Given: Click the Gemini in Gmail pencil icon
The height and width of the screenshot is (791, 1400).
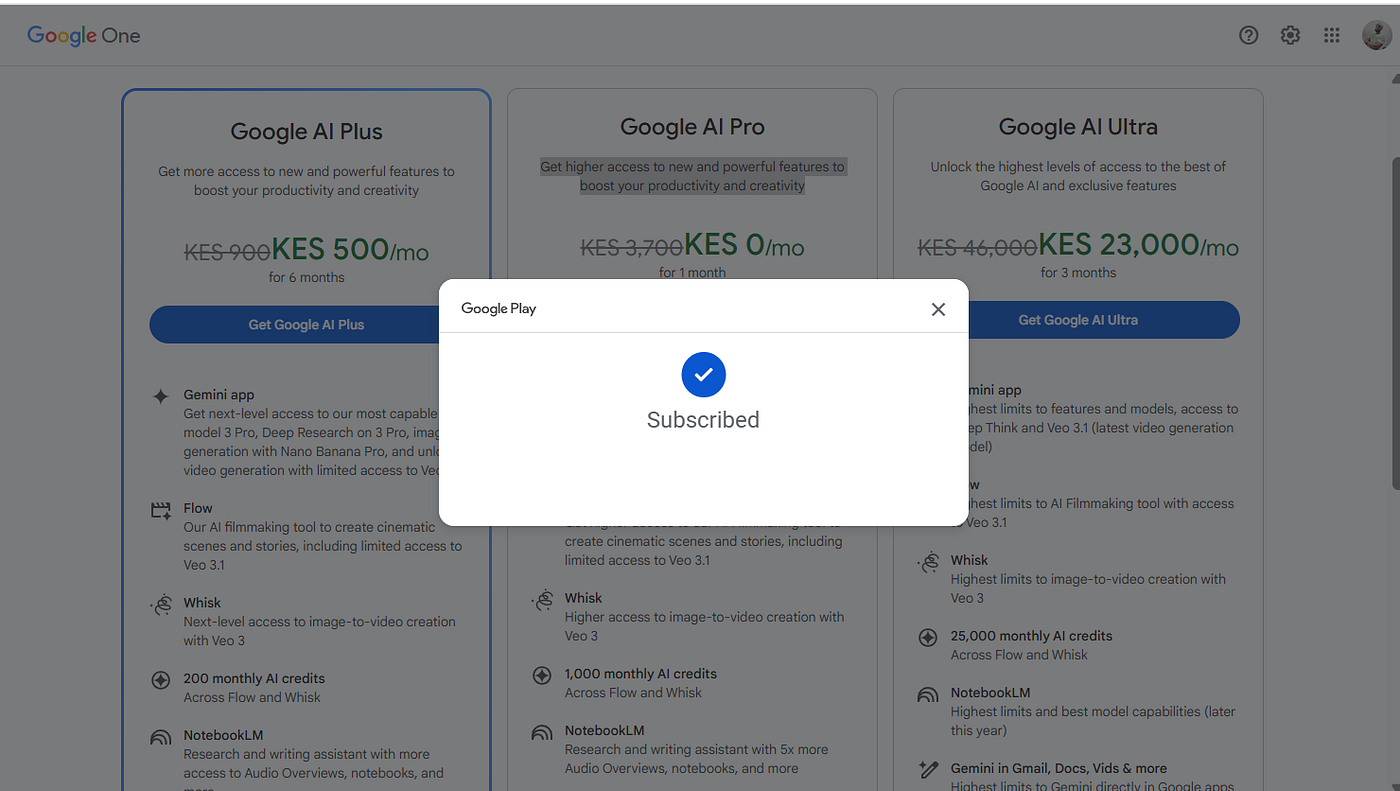Looking at the screenshot, I should [x=928, y=769].
